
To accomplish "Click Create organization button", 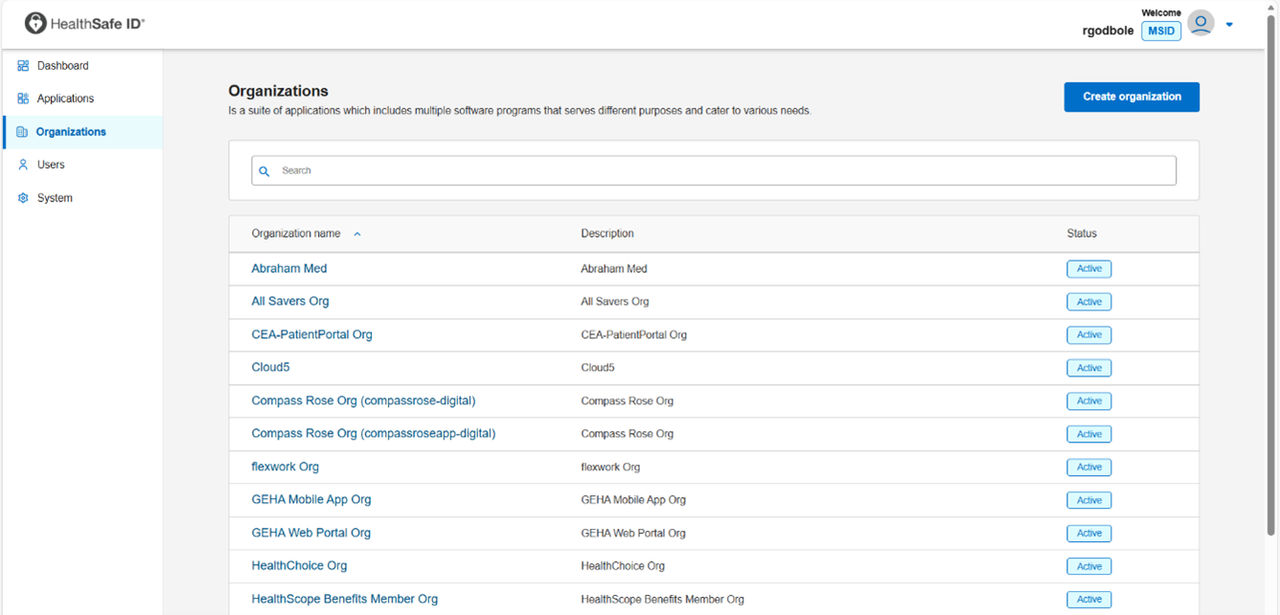I will tap(1132, 97).
